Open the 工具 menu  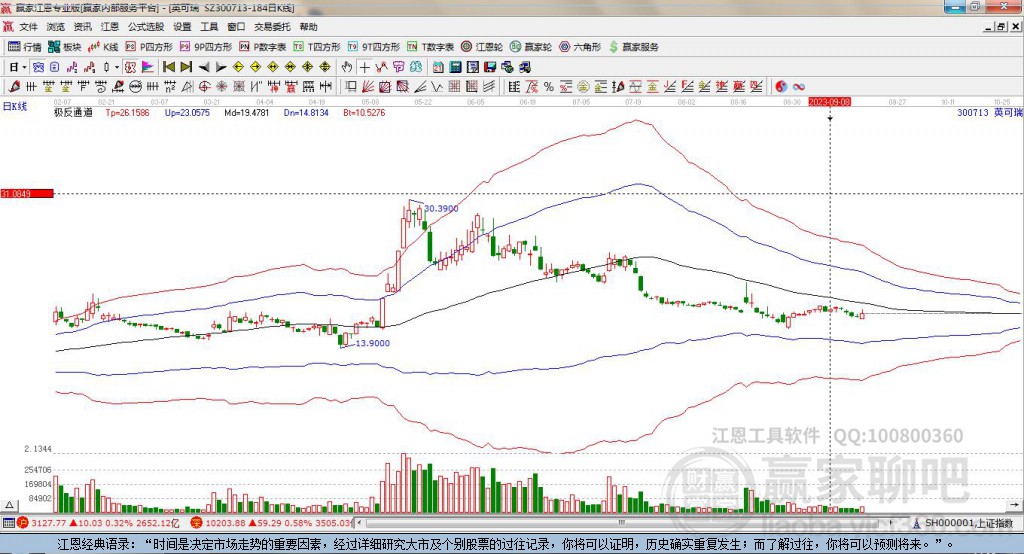tap(209, 27)
